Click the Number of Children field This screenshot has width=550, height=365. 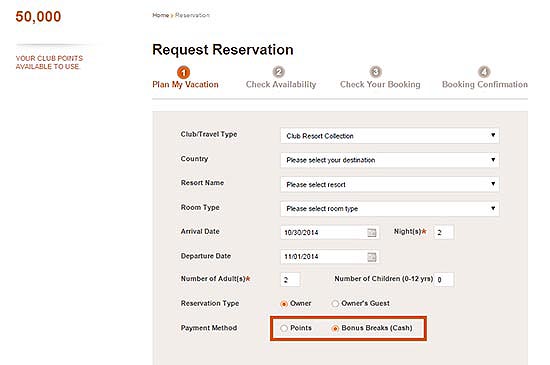tap(444, 279)
